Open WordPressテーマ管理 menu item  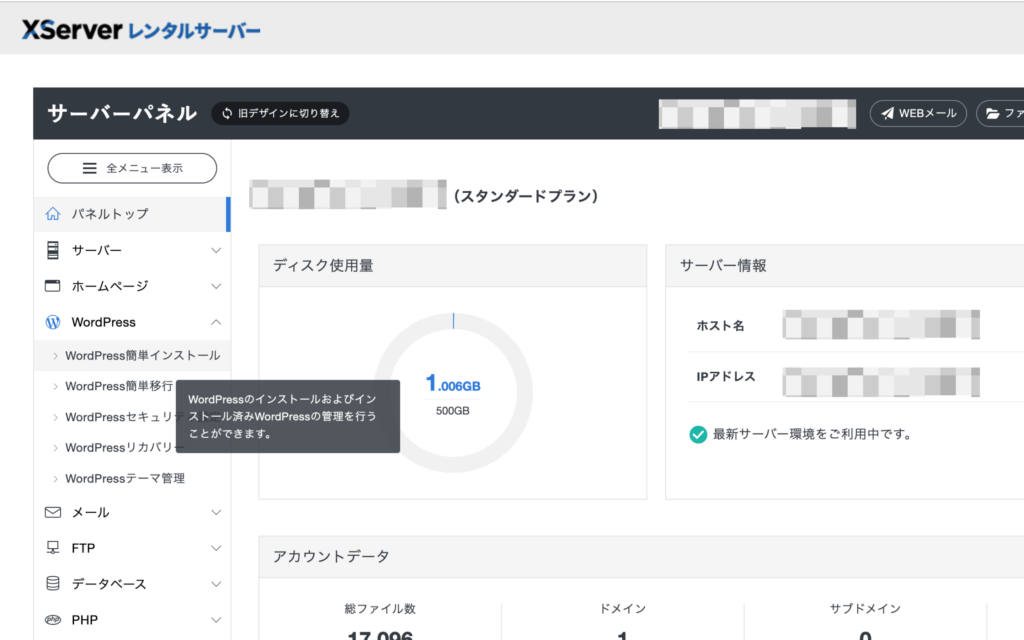point(125,478)
